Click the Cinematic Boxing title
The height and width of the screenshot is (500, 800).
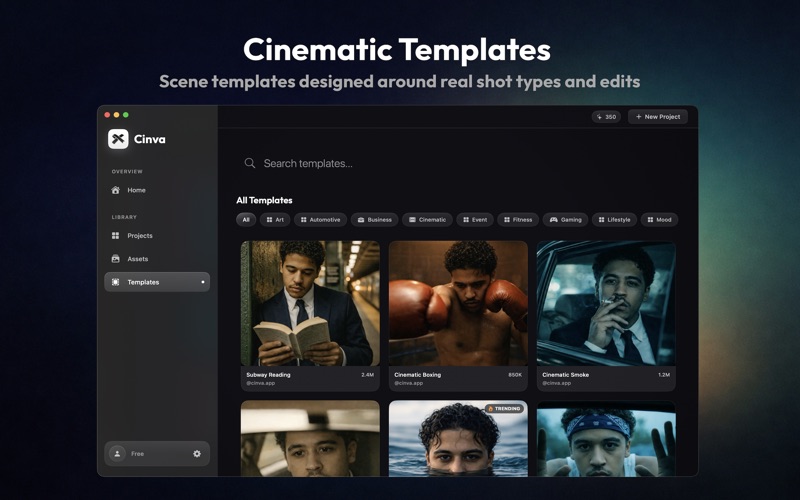click(x=417, y=374)
